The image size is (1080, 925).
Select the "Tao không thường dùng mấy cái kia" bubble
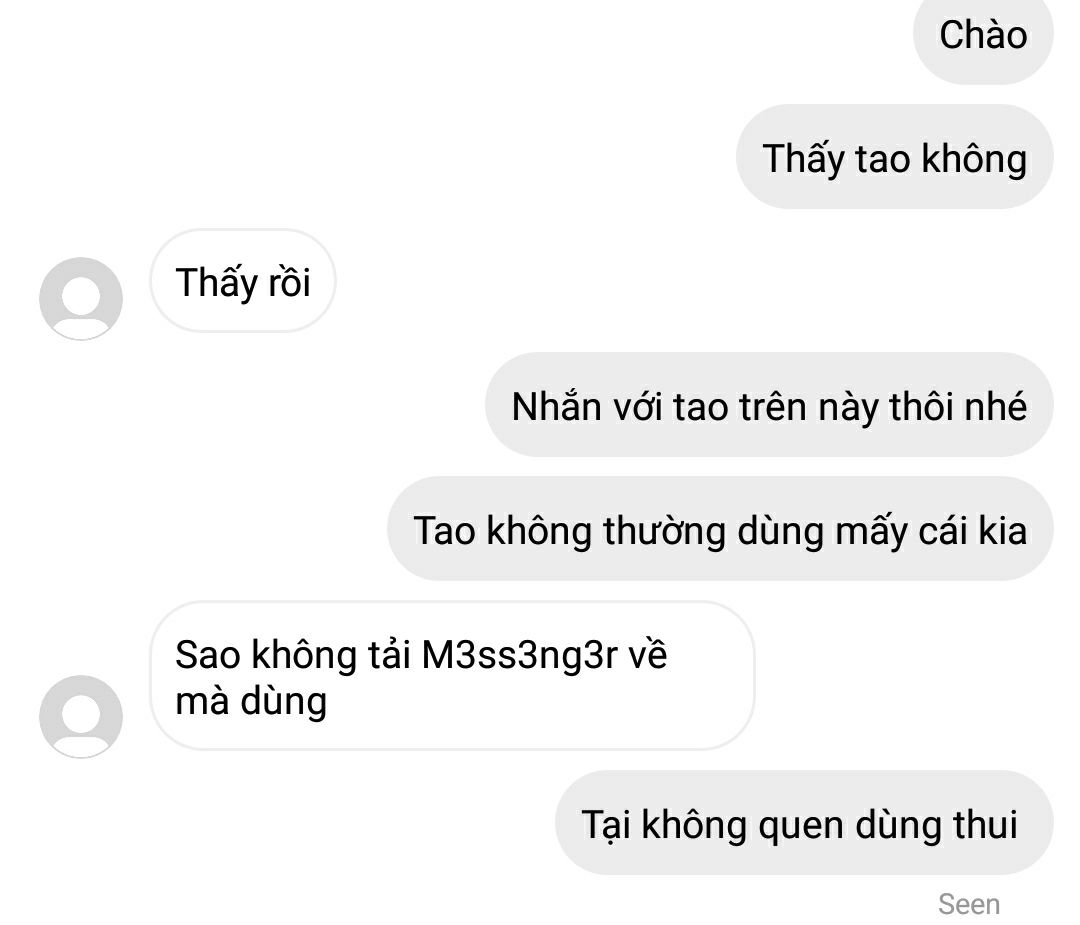720,529
